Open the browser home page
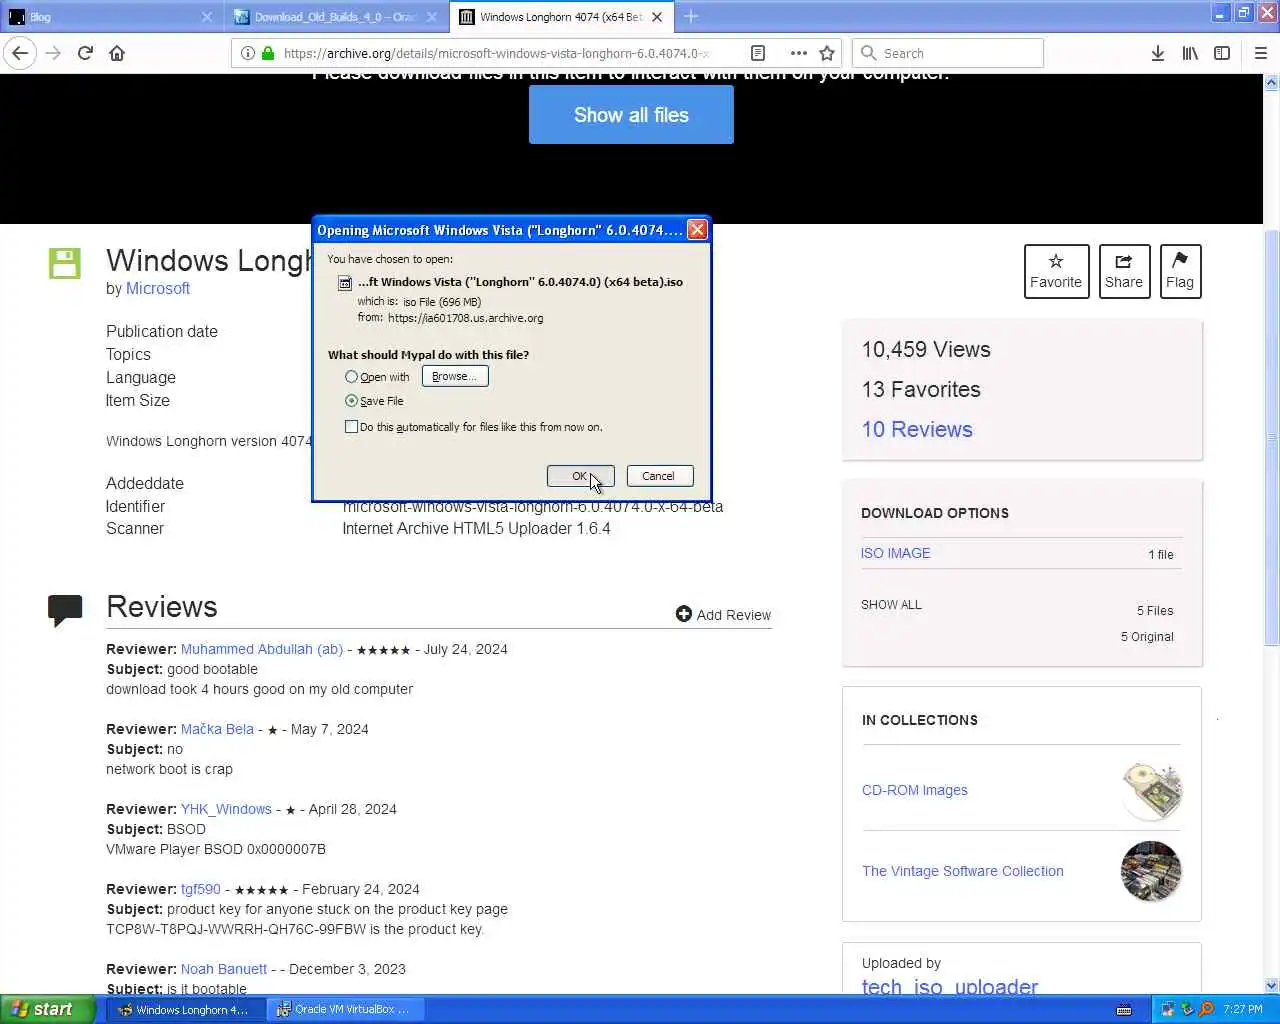 tap(117, 53)
